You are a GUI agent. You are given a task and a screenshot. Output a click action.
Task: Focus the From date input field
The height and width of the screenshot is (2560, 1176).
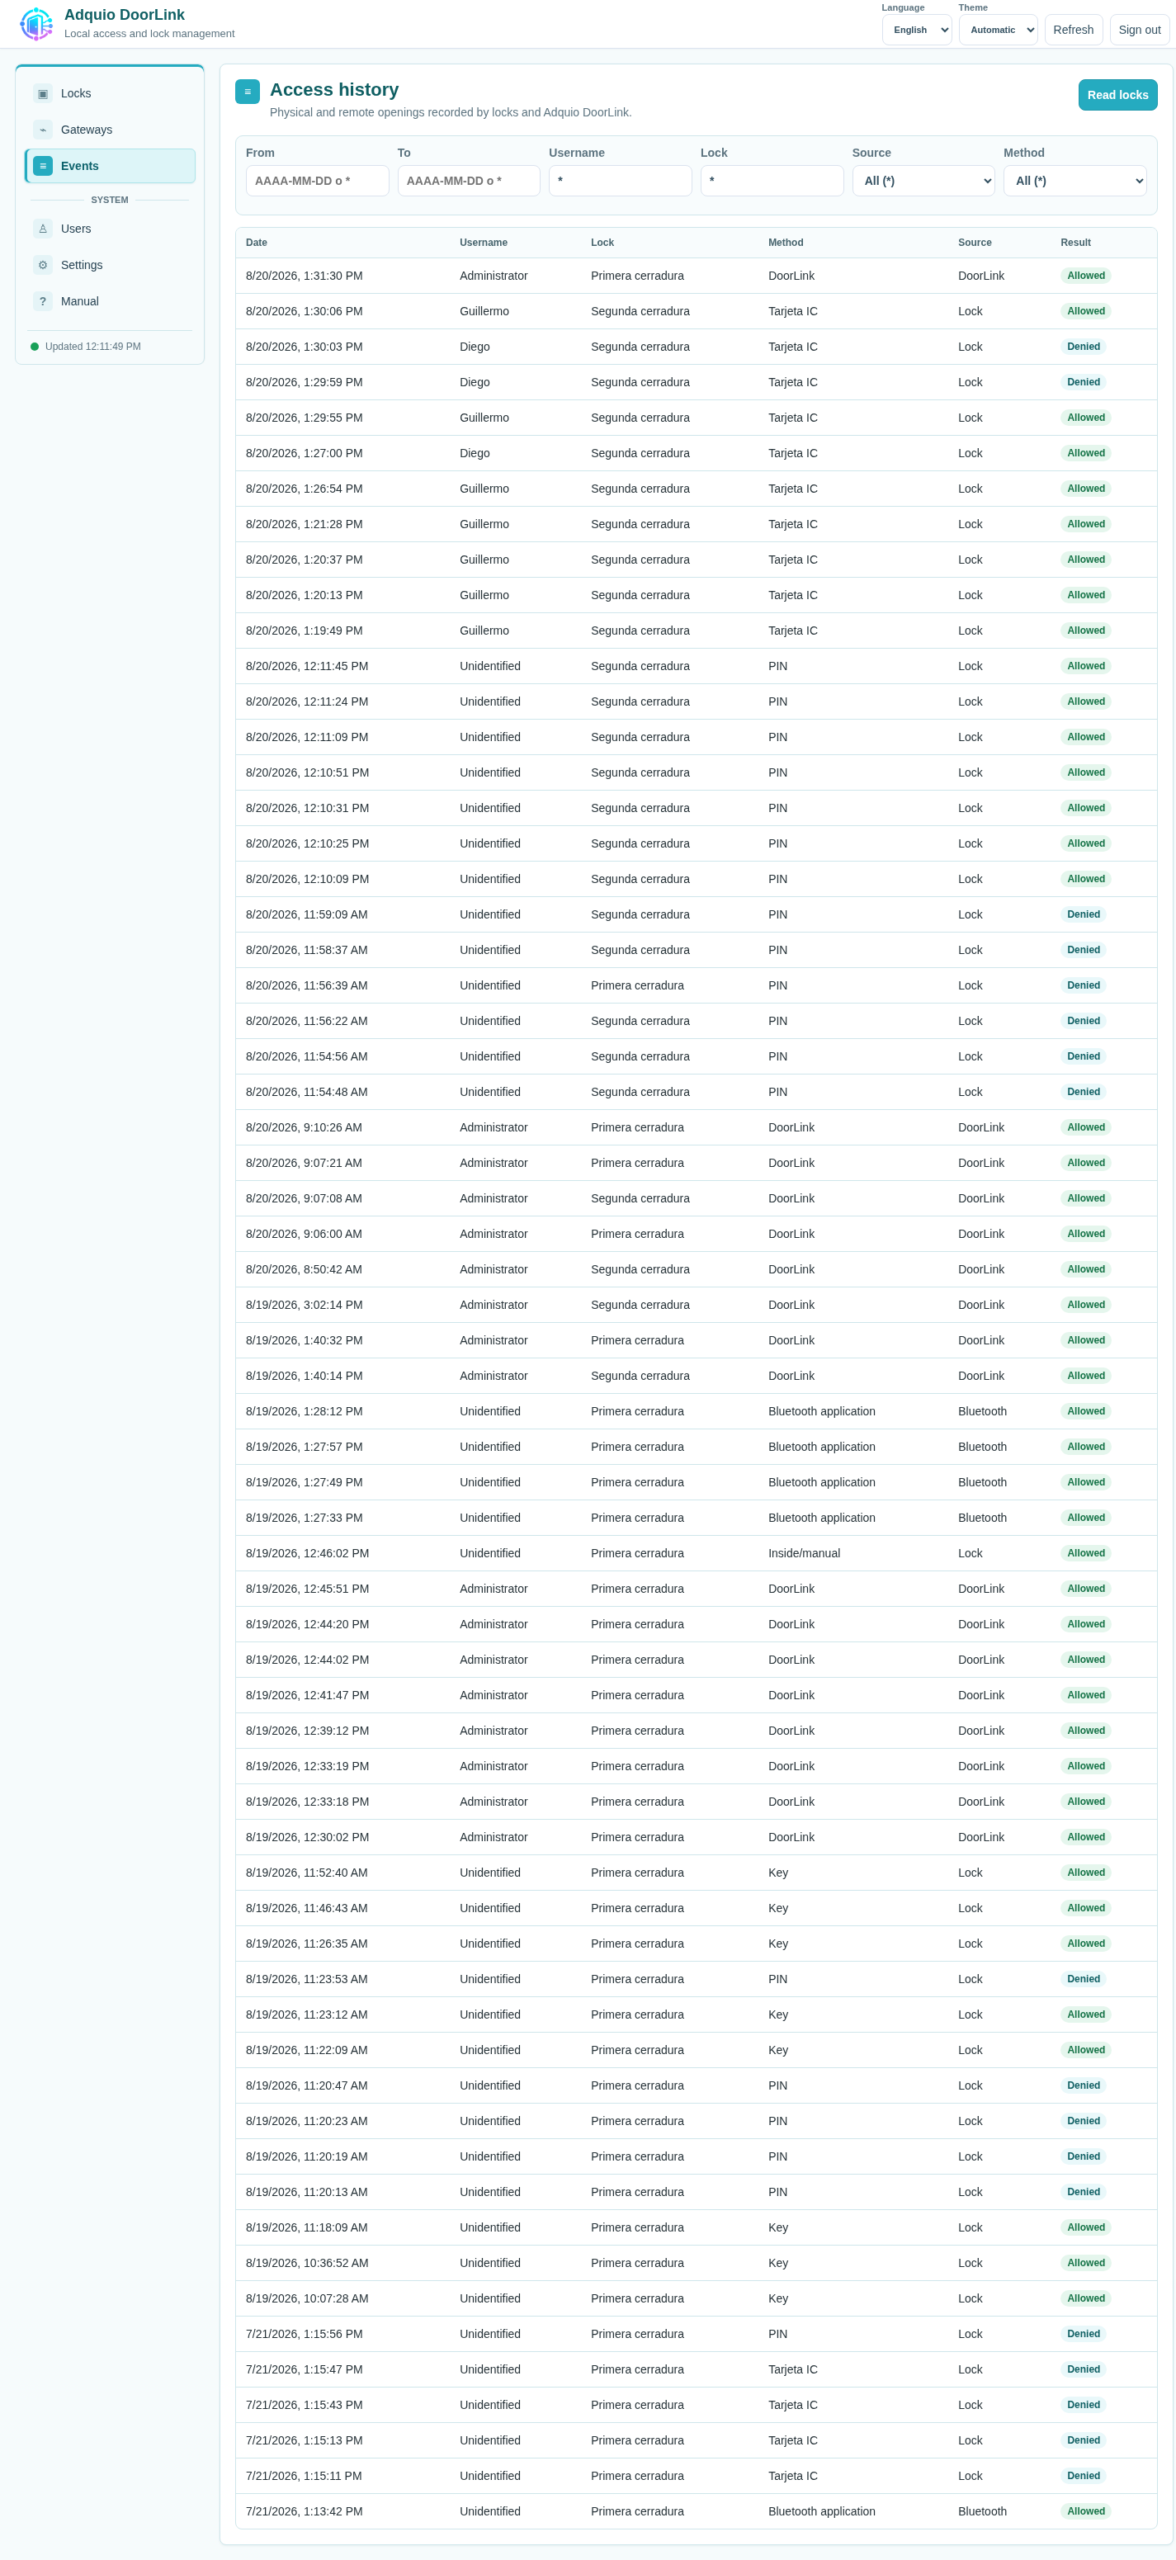click(317, 181)
